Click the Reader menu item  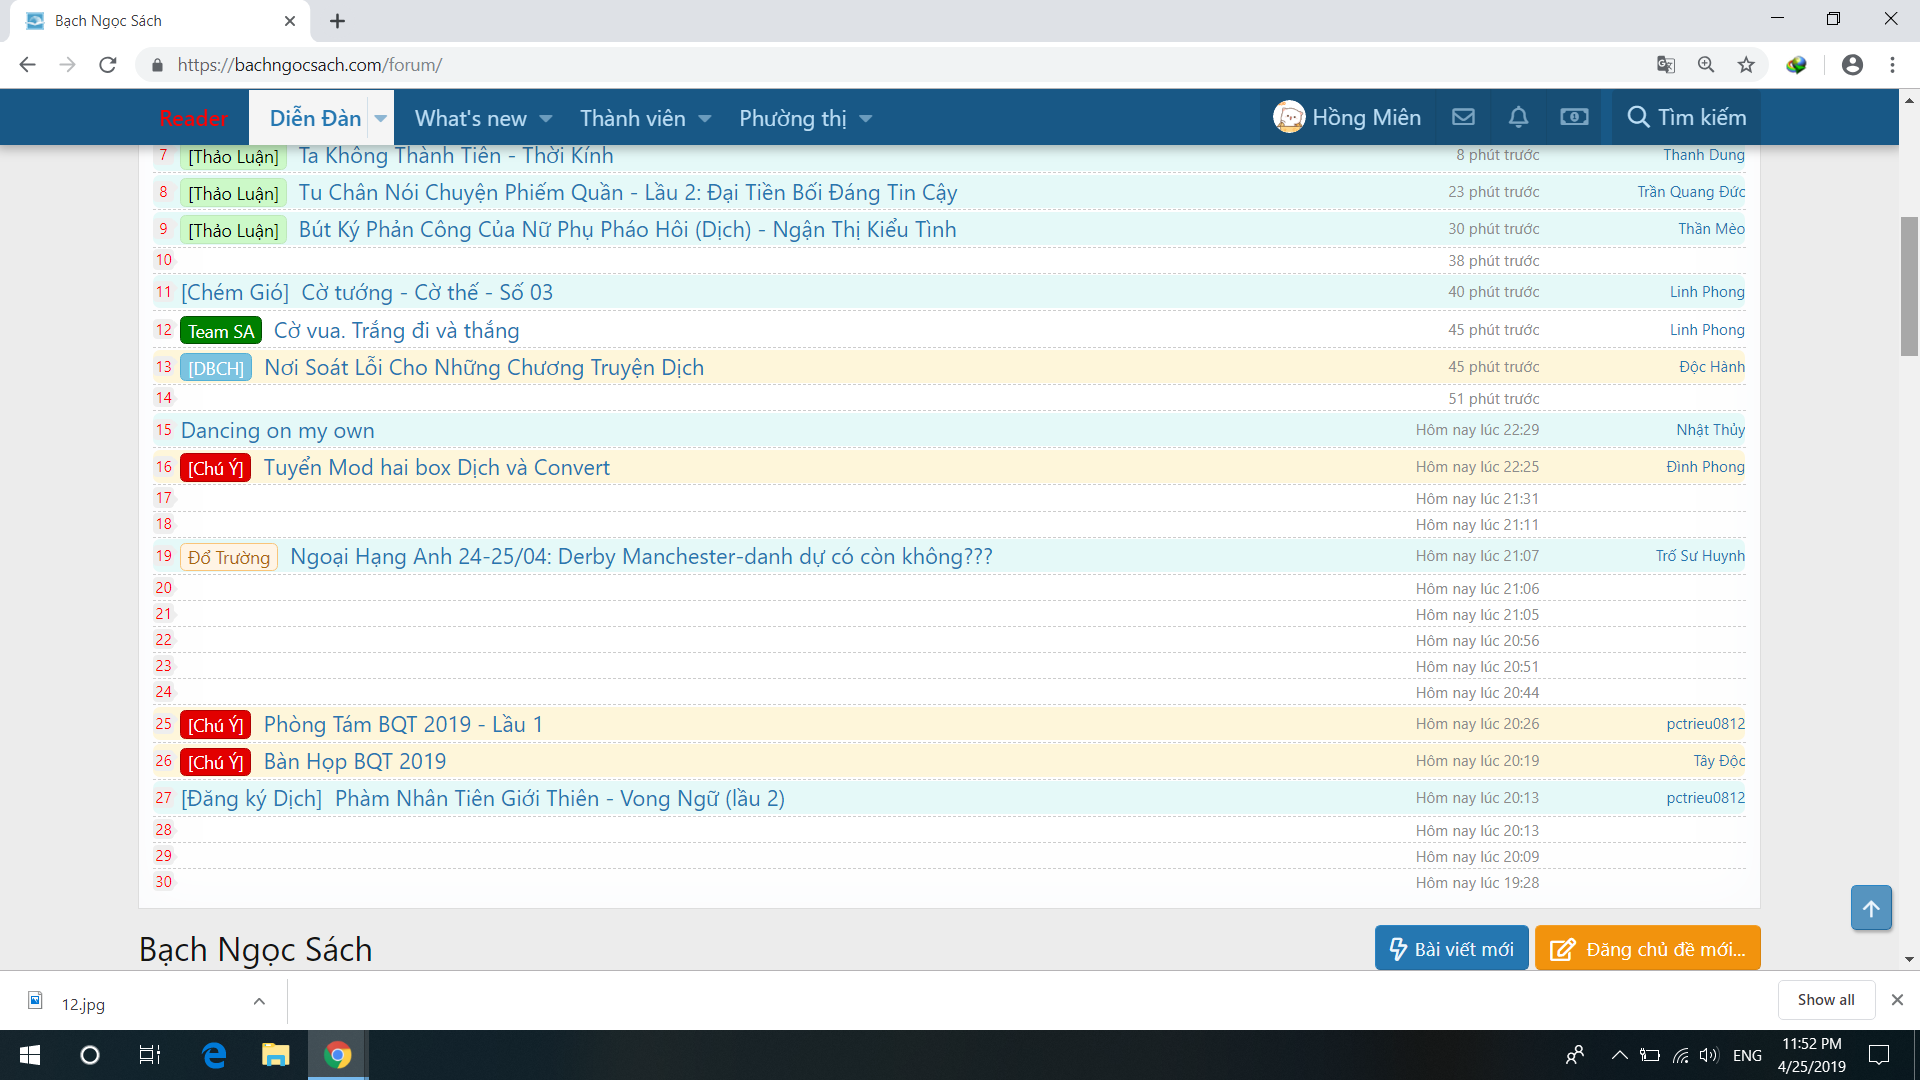(x=193, y=118)
